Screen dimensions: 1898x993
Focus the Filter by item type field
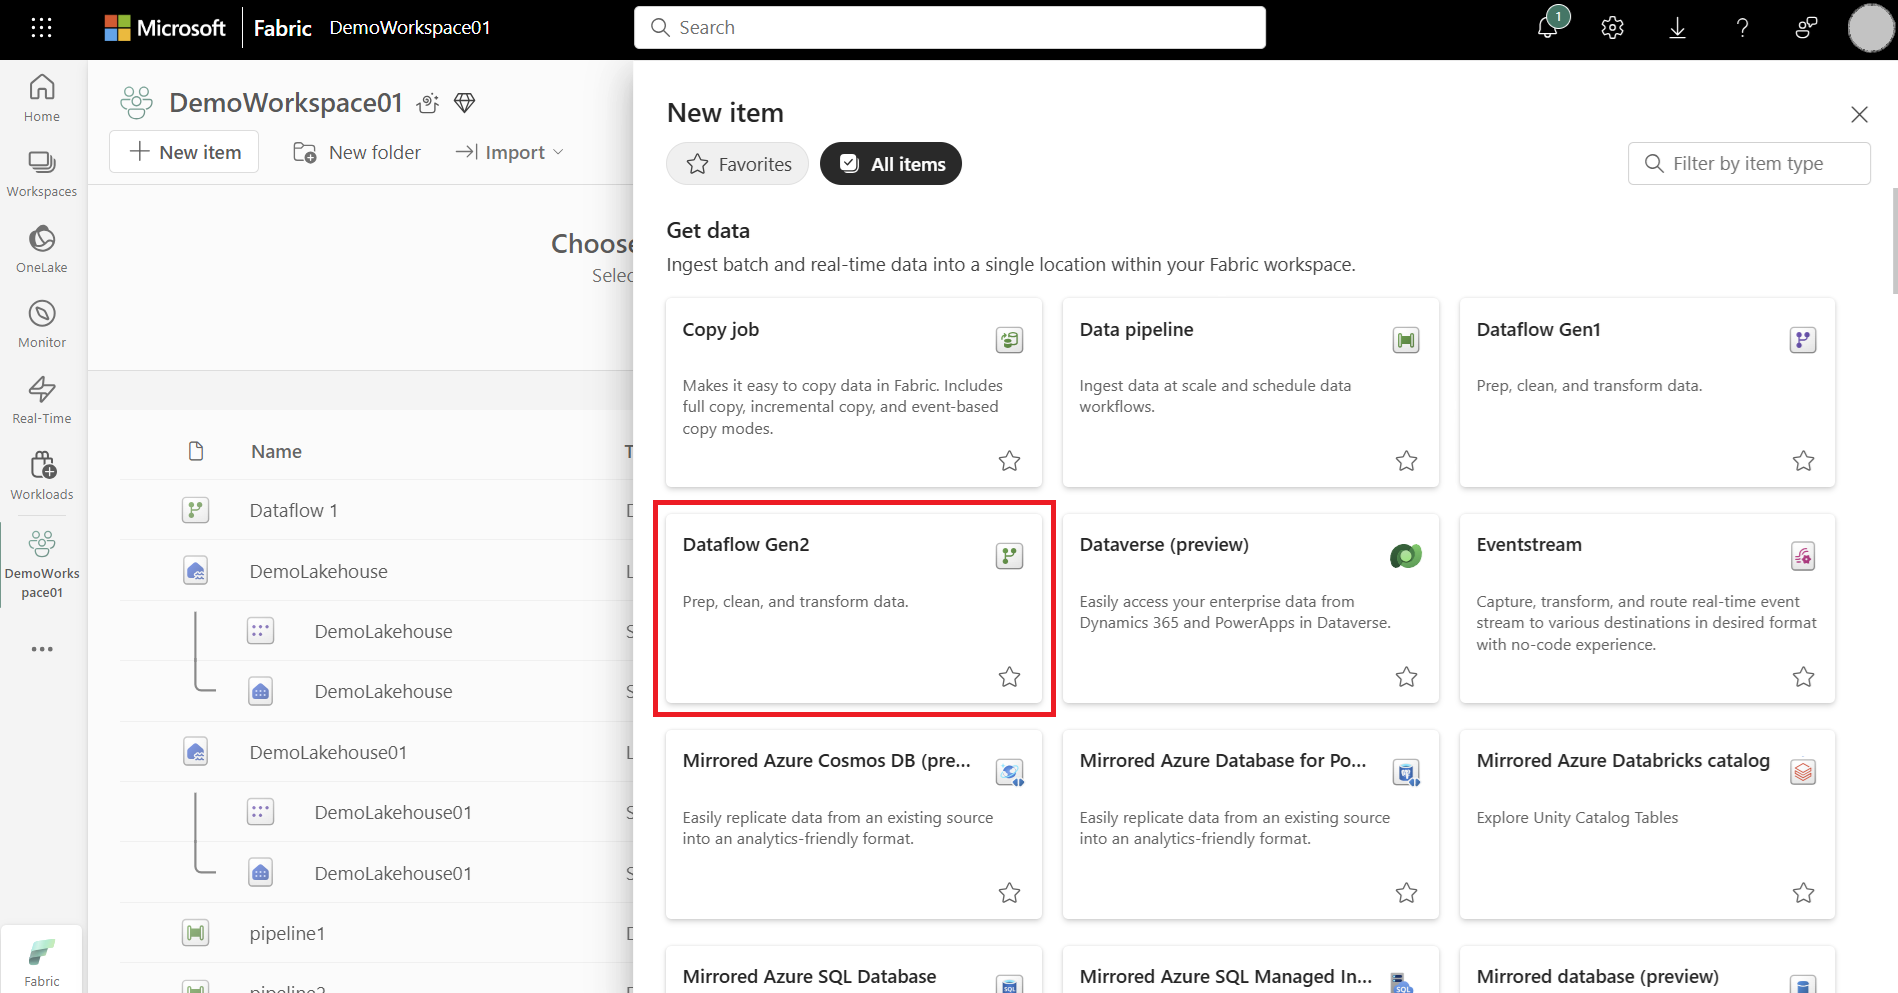click(x=1749, y=164)
